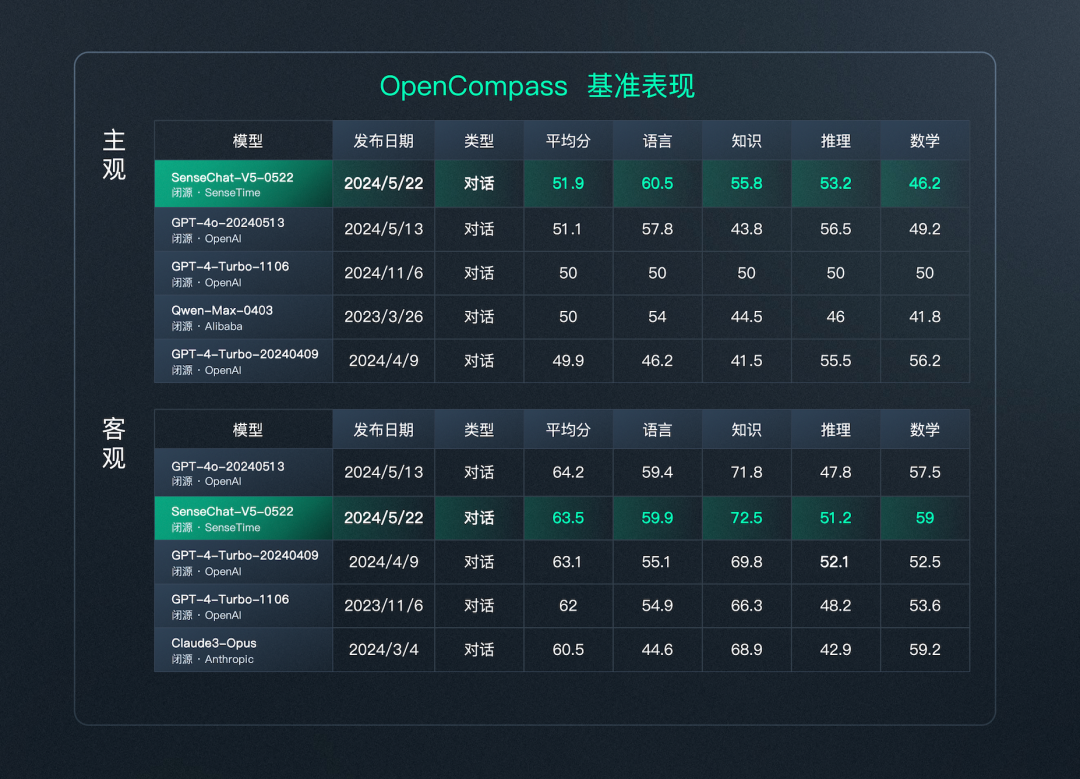Viewport: 1080px width, 779px height.
Task: Click the highlighted score 72.5
Action: tap(747, 518)
